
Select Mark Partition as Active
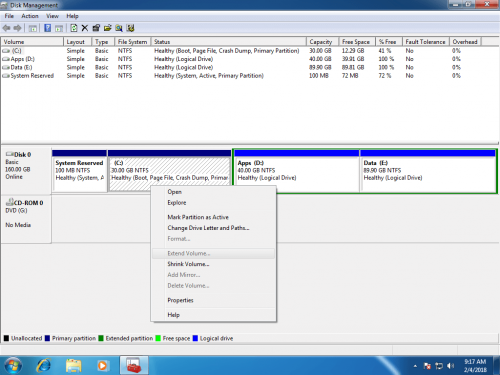pos(213,217)
